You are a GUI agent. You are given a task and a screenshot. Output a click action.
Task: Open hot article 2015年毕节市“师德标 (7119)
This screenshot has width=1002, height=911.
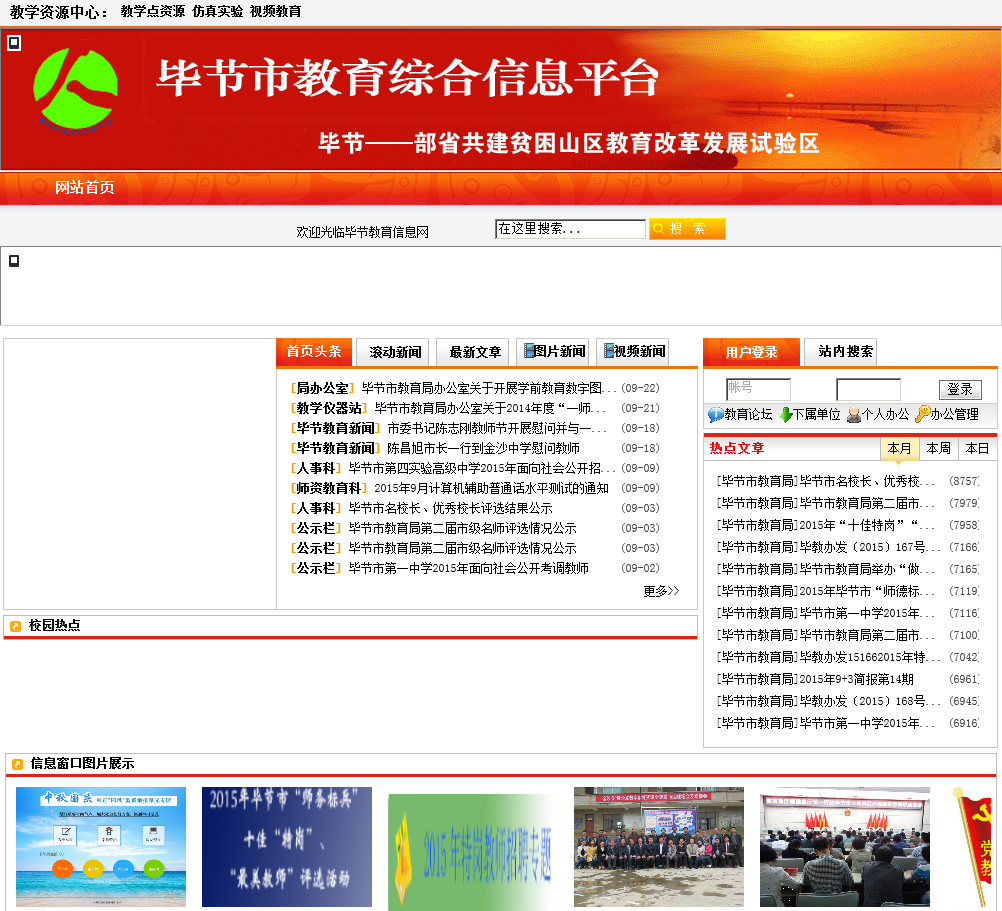coord(826,591)
